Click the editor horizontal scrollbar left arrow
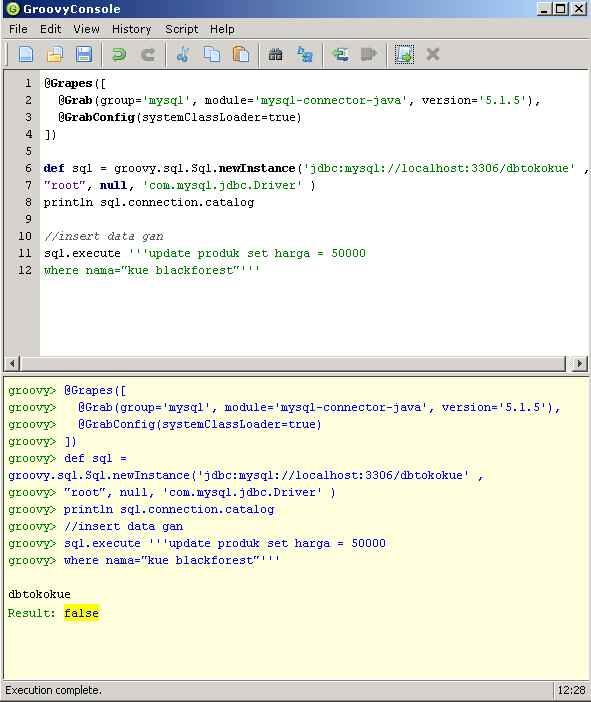Screen dimensions: 591x702 [x=12, y=363]
